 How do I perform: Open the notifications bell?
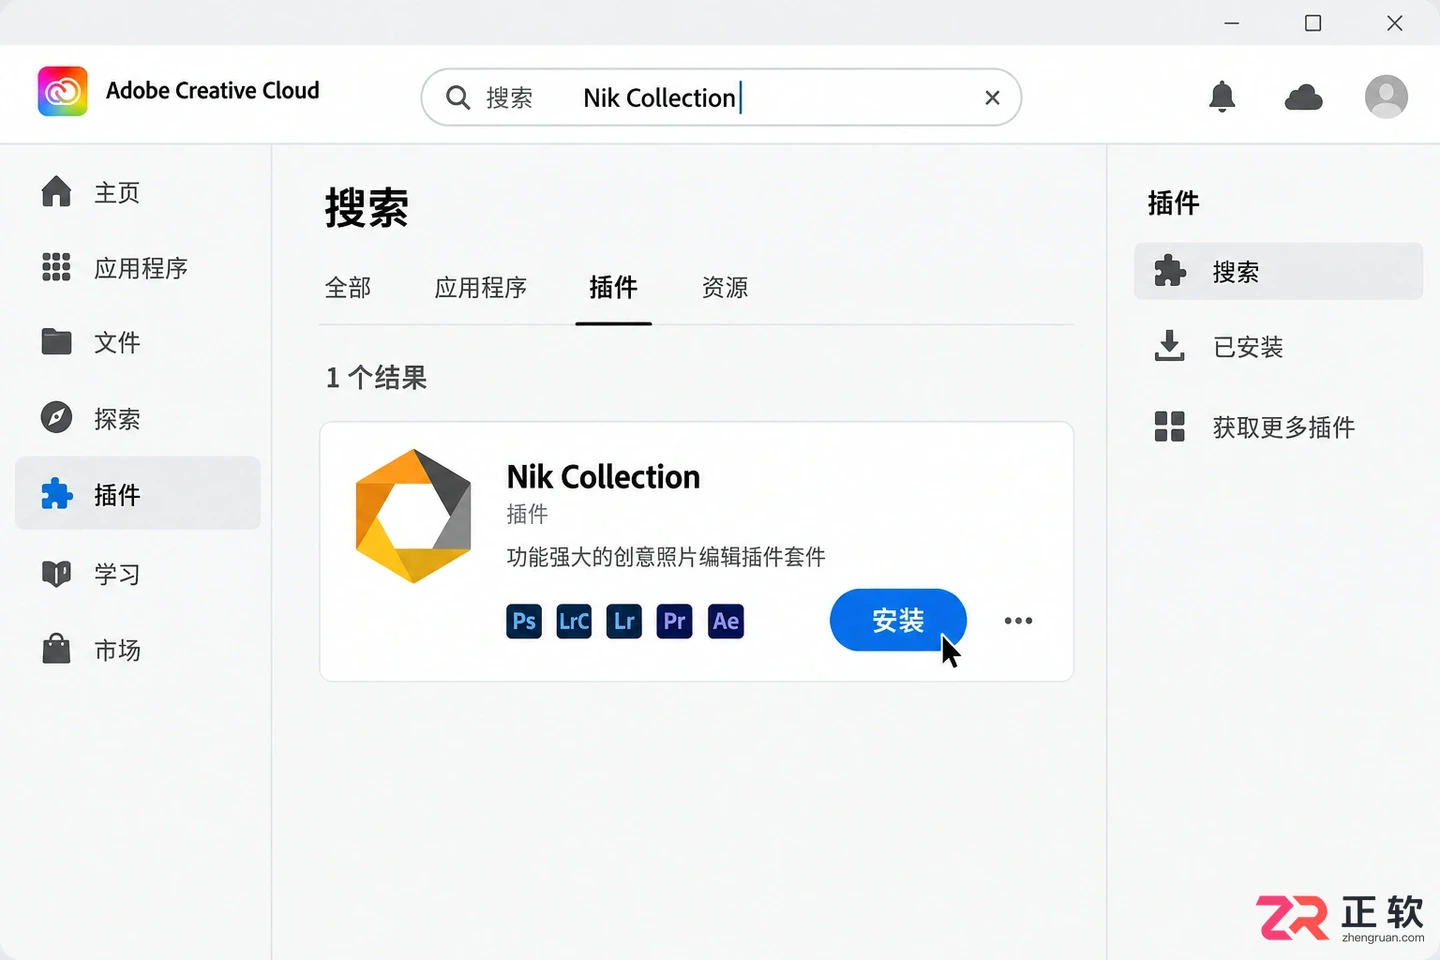[1222, 97]
